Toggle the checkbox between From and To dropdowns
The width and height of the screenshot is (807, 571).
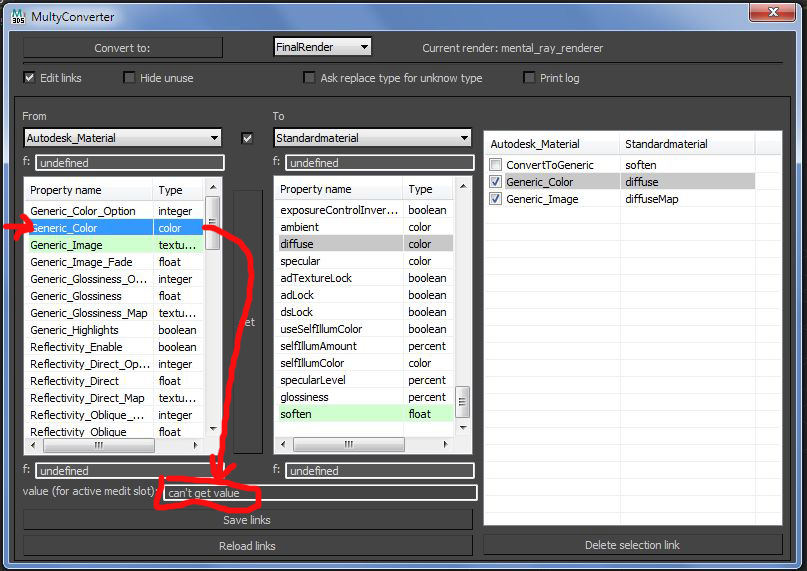point(248,138)
